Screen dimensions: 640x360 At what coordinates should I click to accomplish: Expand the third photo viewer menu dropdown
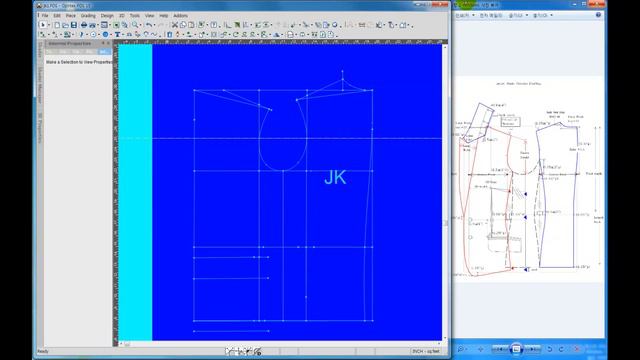tap(527, 15)
